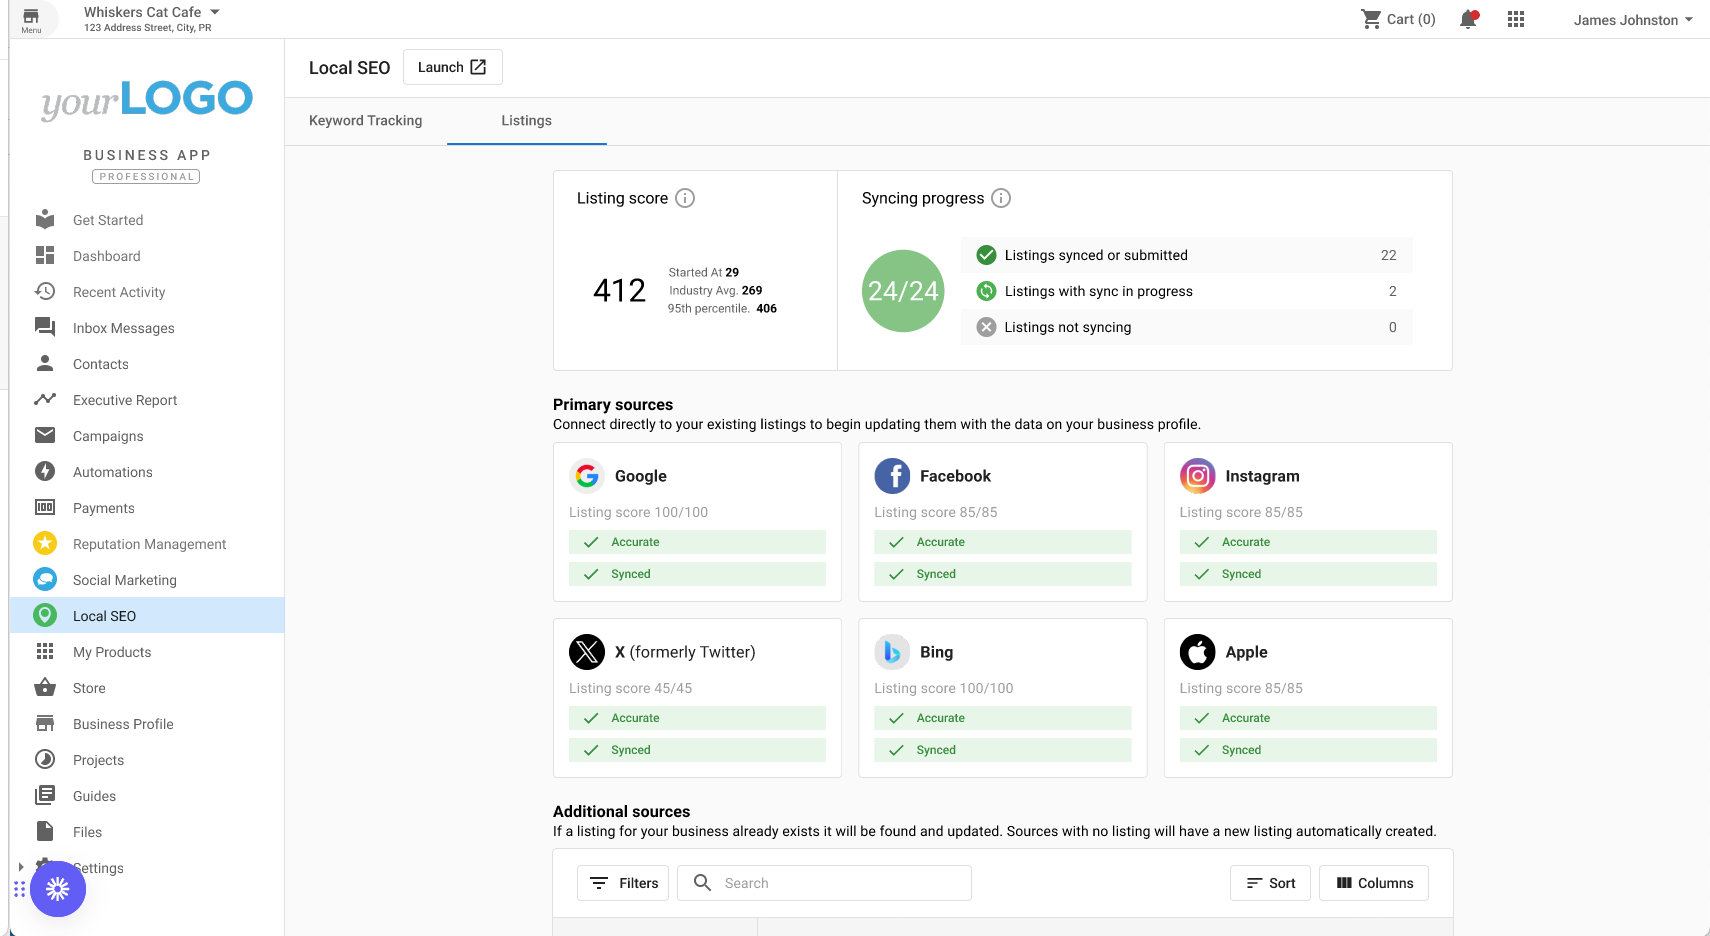
Task: Click the Store basket icon
Action: [45, 687]
